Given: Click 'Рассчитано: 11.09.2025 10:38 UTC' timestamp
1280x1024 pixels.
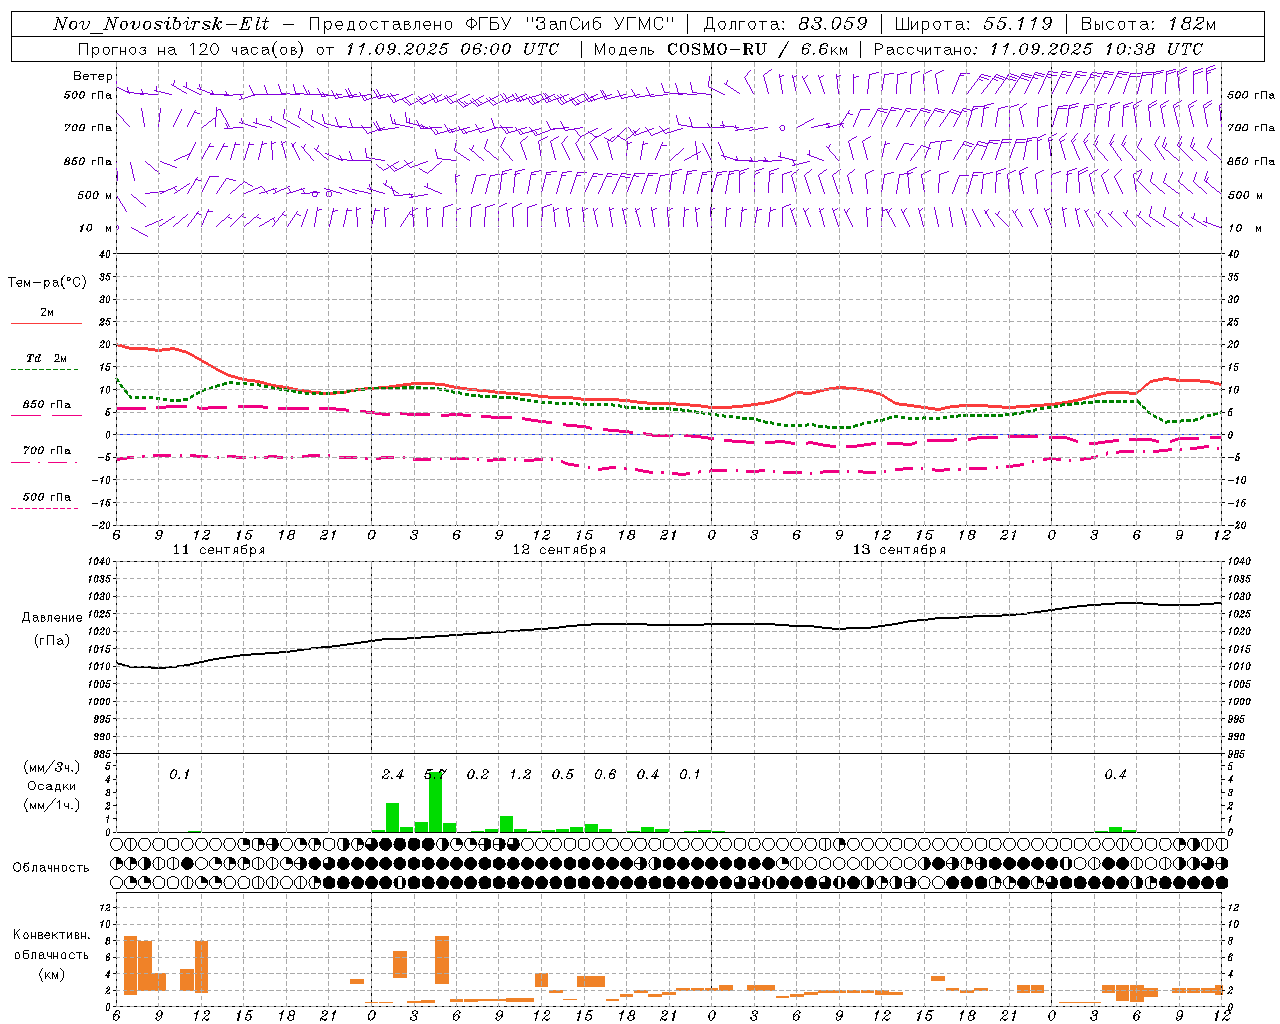Looking at the screenshot, I should pyautogui.click(x=1038, y=49).
